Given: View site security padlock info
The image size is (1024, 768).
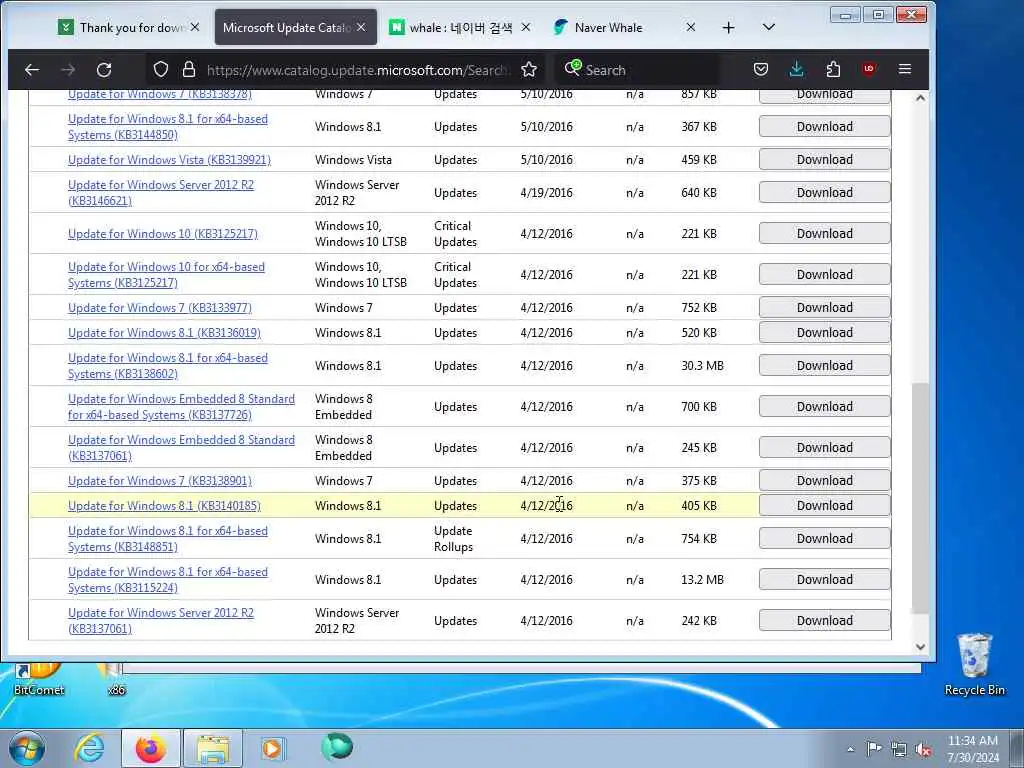Looking at the screenshot, I should tap(189, 69).
